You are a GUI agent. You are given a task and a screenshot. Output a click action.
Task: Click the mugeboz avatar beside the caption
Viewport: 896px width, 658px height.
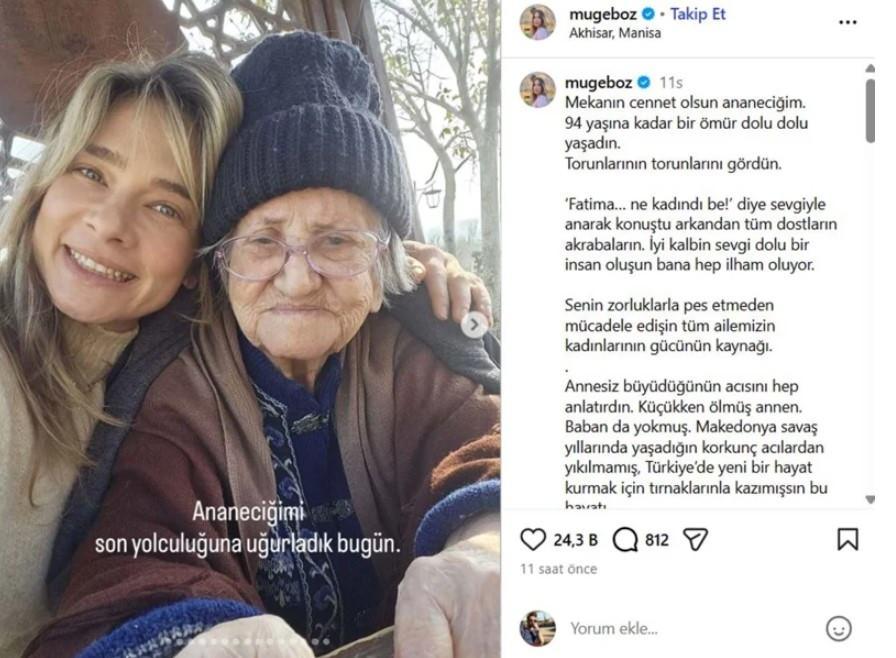pos(538,90)
